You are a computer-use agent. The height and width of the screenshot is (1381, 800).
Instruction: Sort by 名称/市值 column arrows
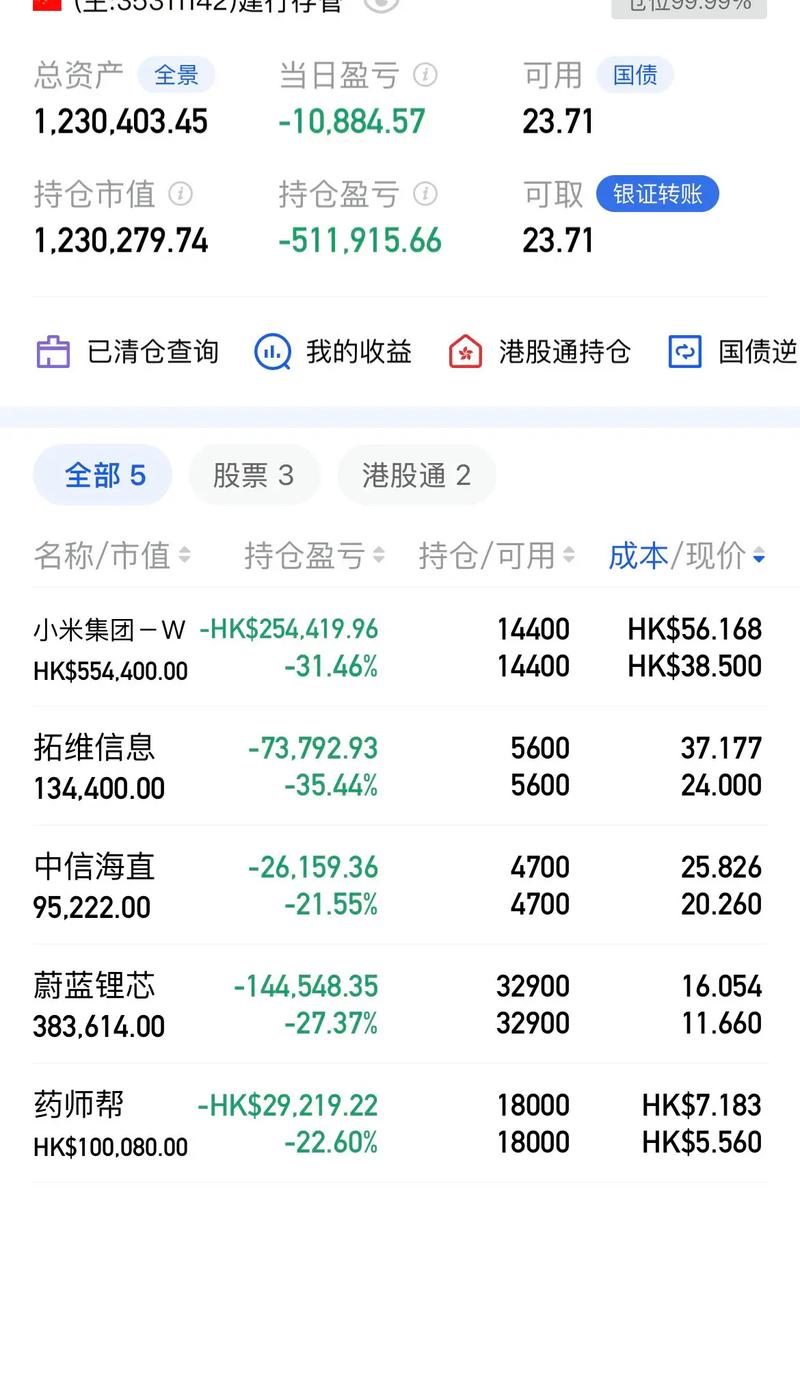coord(184,556)
